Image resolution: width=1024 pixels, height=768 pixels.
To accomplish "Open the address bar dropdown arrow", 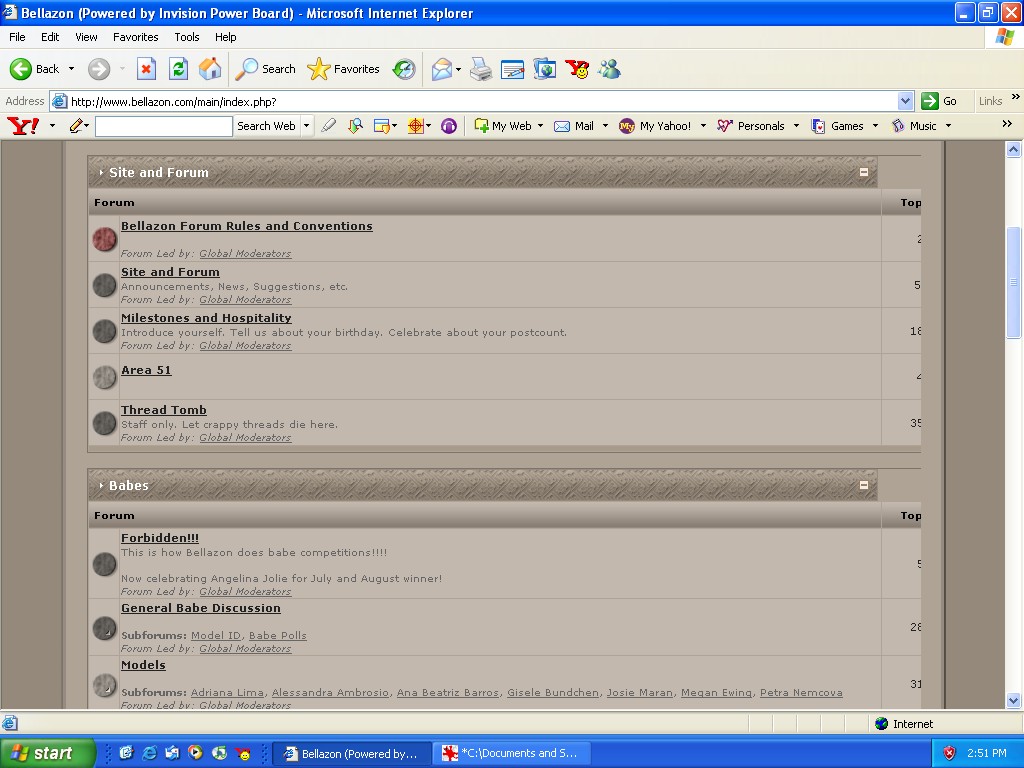I will coord(905,101).
